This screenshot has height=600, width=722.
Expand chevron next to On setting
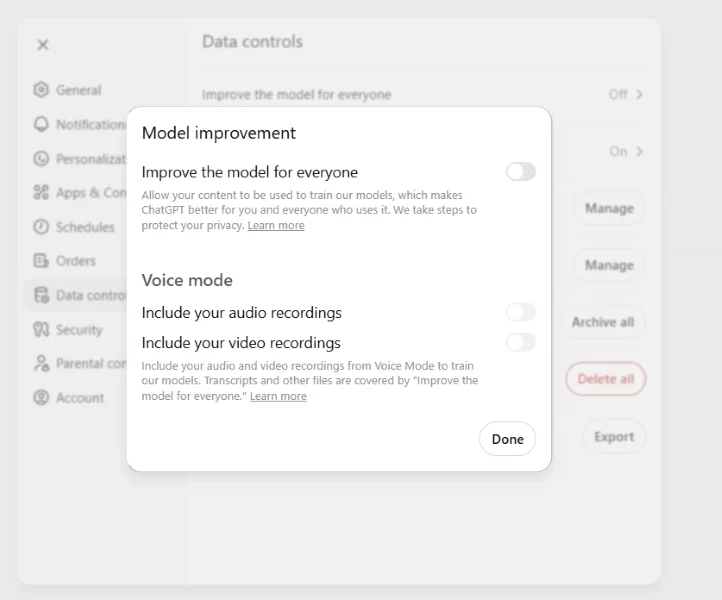(639, 151)
